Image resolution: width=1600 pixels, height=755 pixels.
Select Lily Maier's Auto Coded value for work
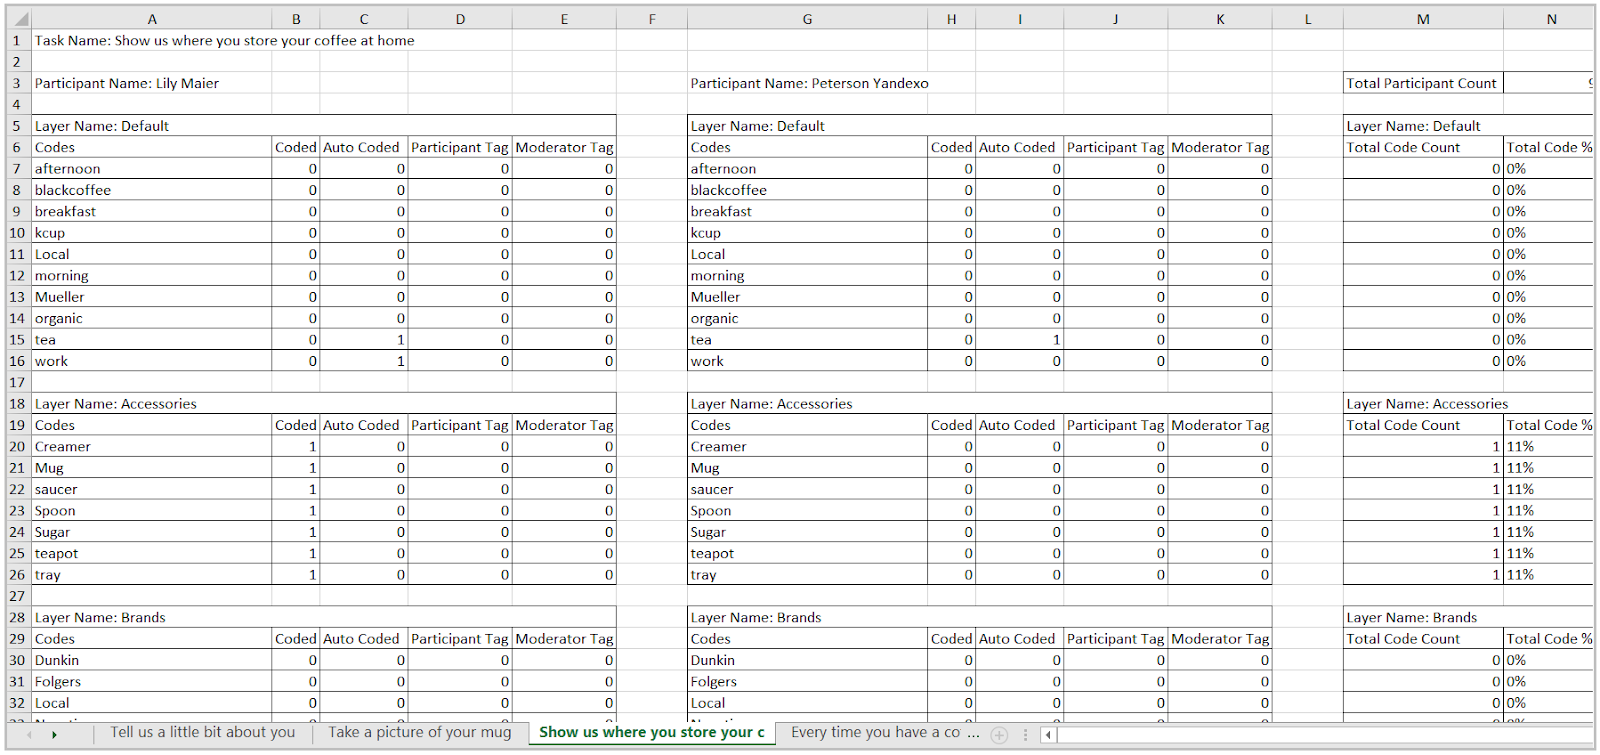tap(364, 361)
